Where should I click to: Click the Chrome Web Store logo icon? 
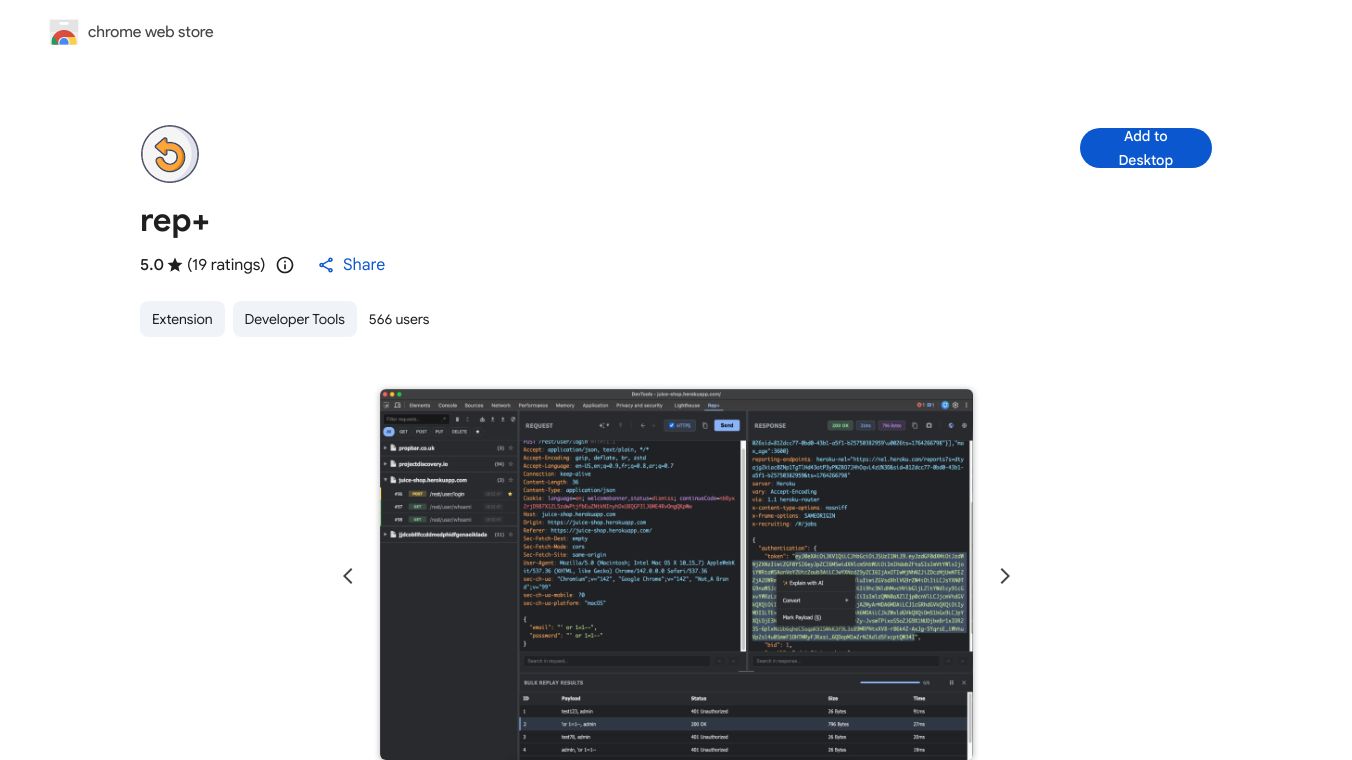64,32
